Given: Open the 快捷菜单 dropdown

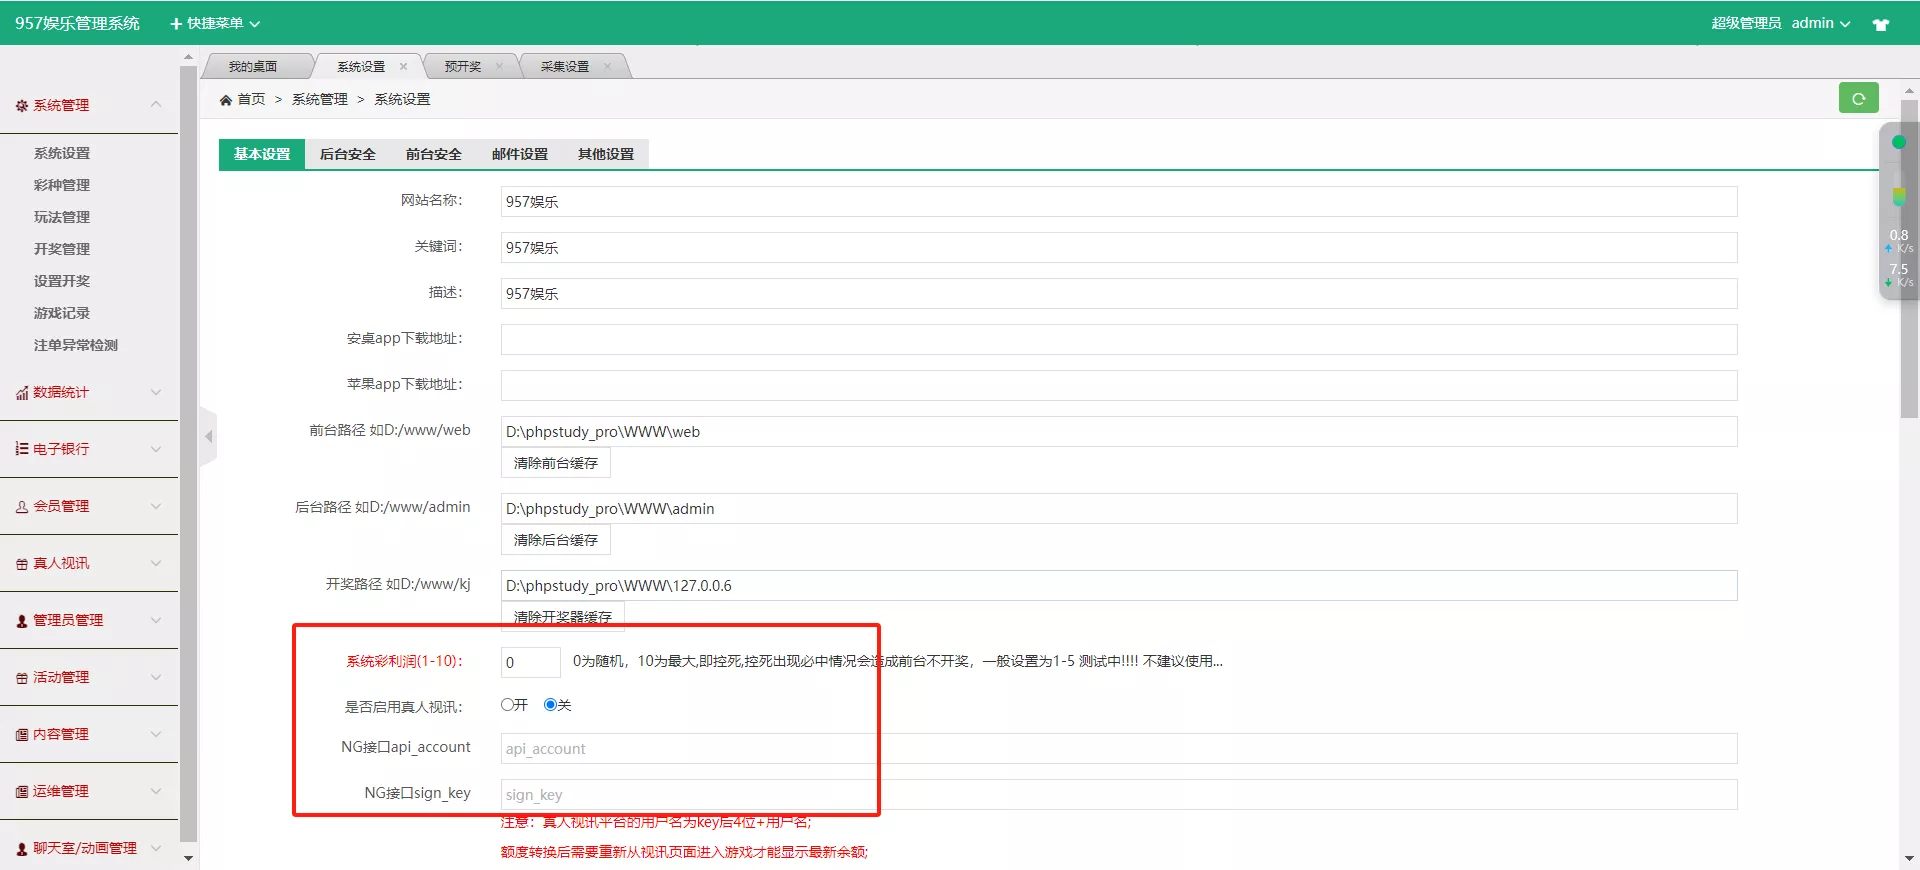Looking at the screenshot, I should coord(216,23).
